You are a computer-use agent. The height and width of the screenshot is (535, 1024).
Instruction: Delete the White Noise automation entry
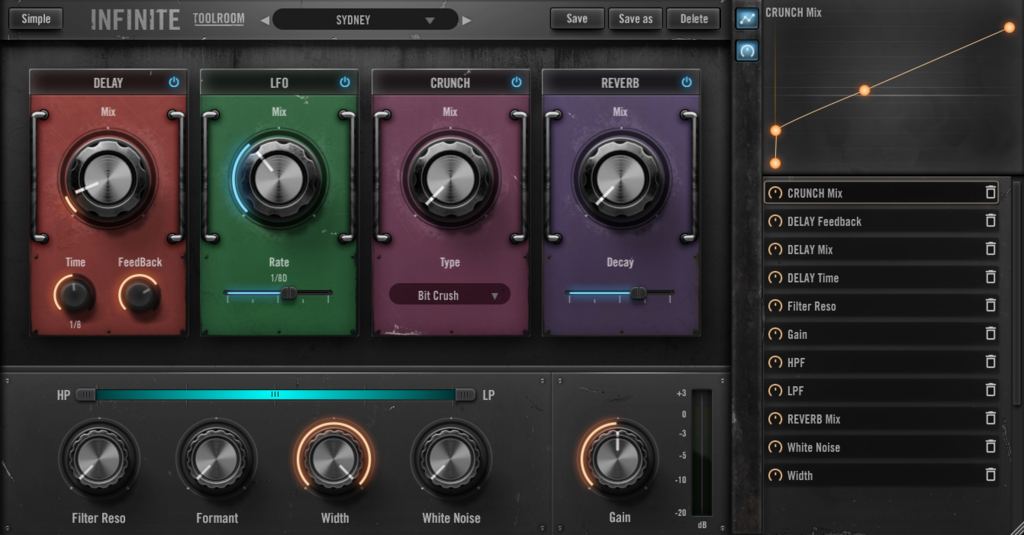coord(991,446)
